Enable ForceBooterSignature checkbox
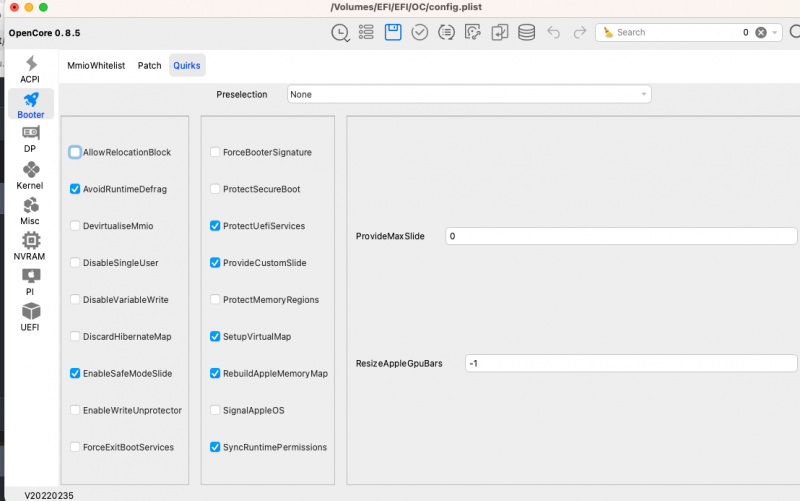Screen dimensions: 800x501 [x=215, y=152]
